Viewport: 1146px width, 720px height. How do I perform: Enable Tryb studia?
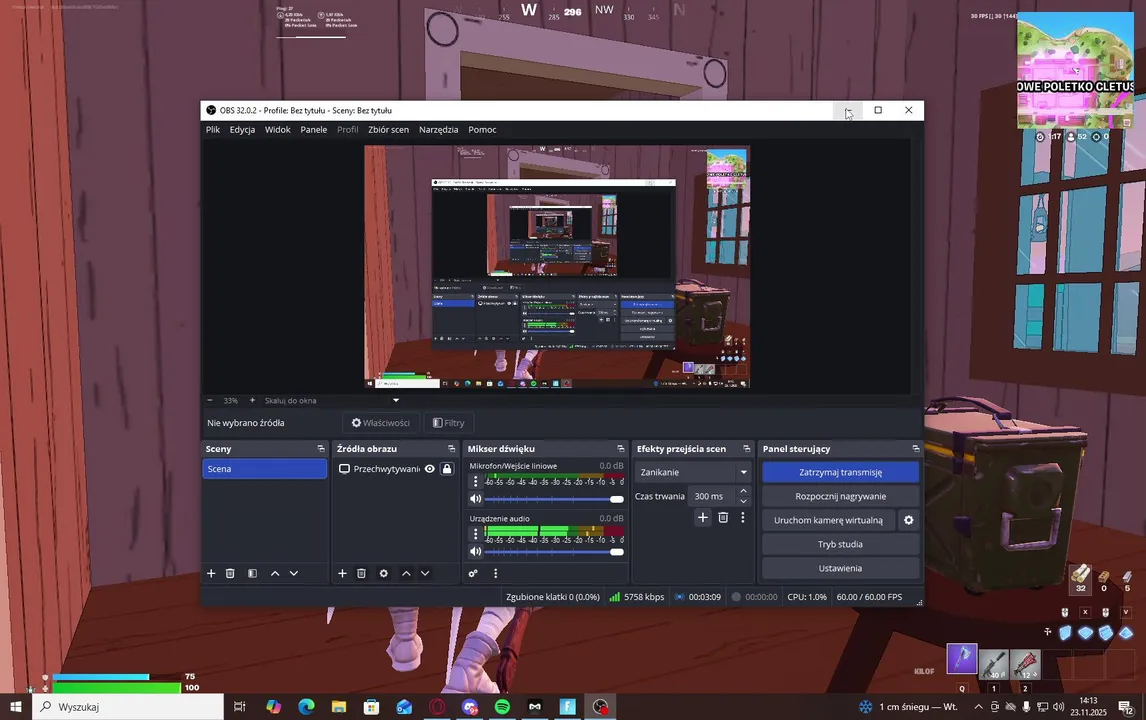click(840, 545)
